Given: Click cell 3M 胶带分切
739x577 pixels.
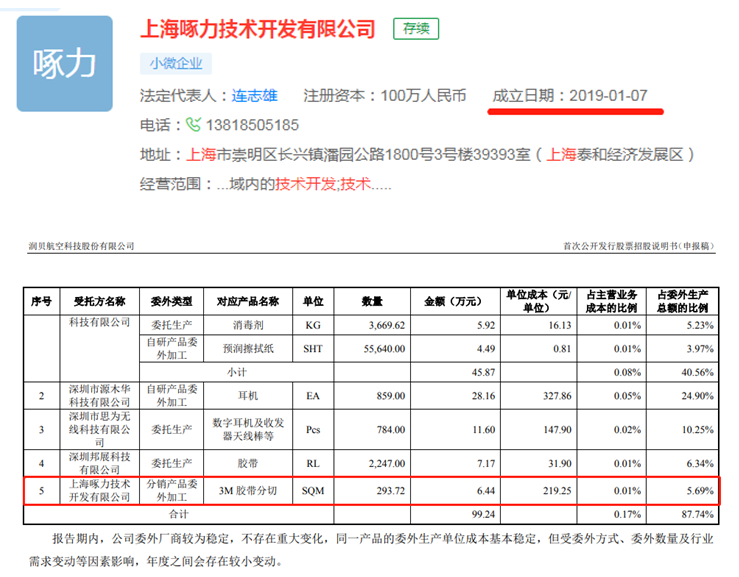Looking at the screenshot, I should 248,491.
